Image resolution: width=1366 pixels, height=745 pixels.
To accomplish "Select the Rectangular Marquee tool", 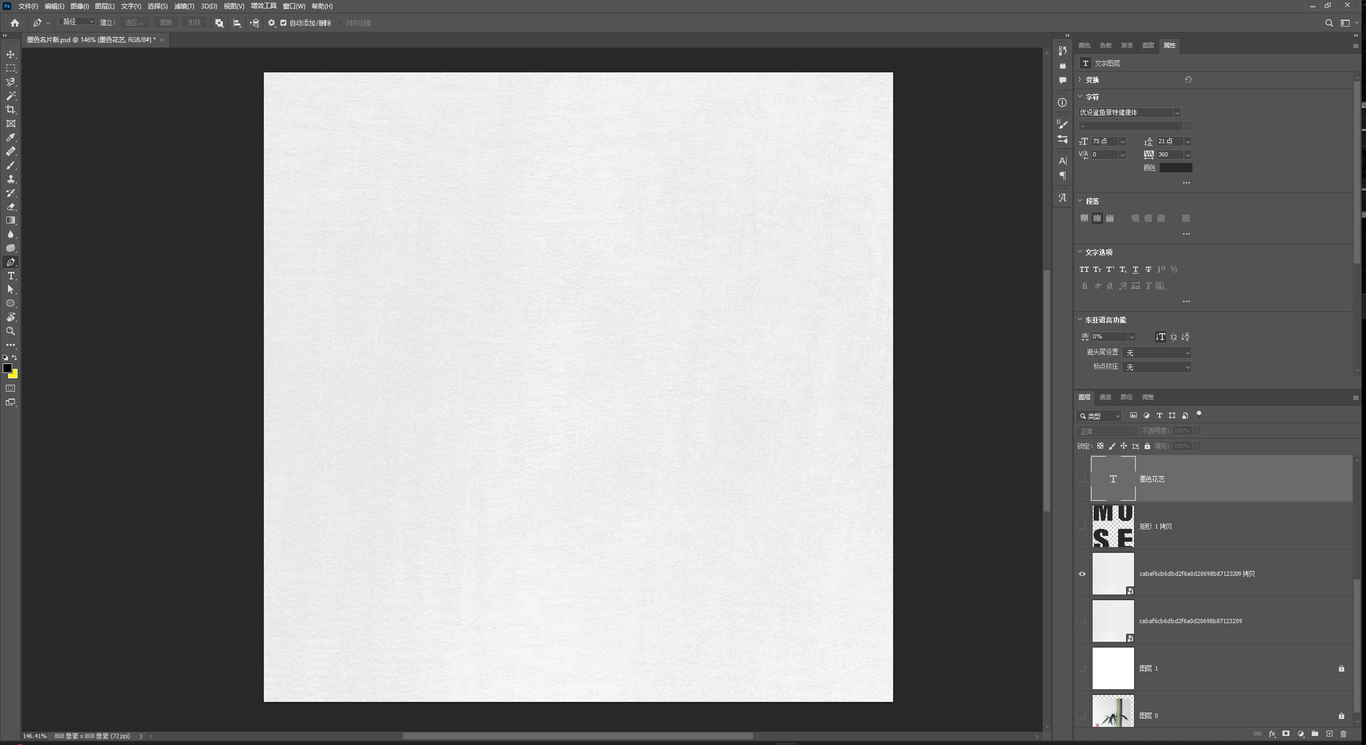I will pos(11,68).
